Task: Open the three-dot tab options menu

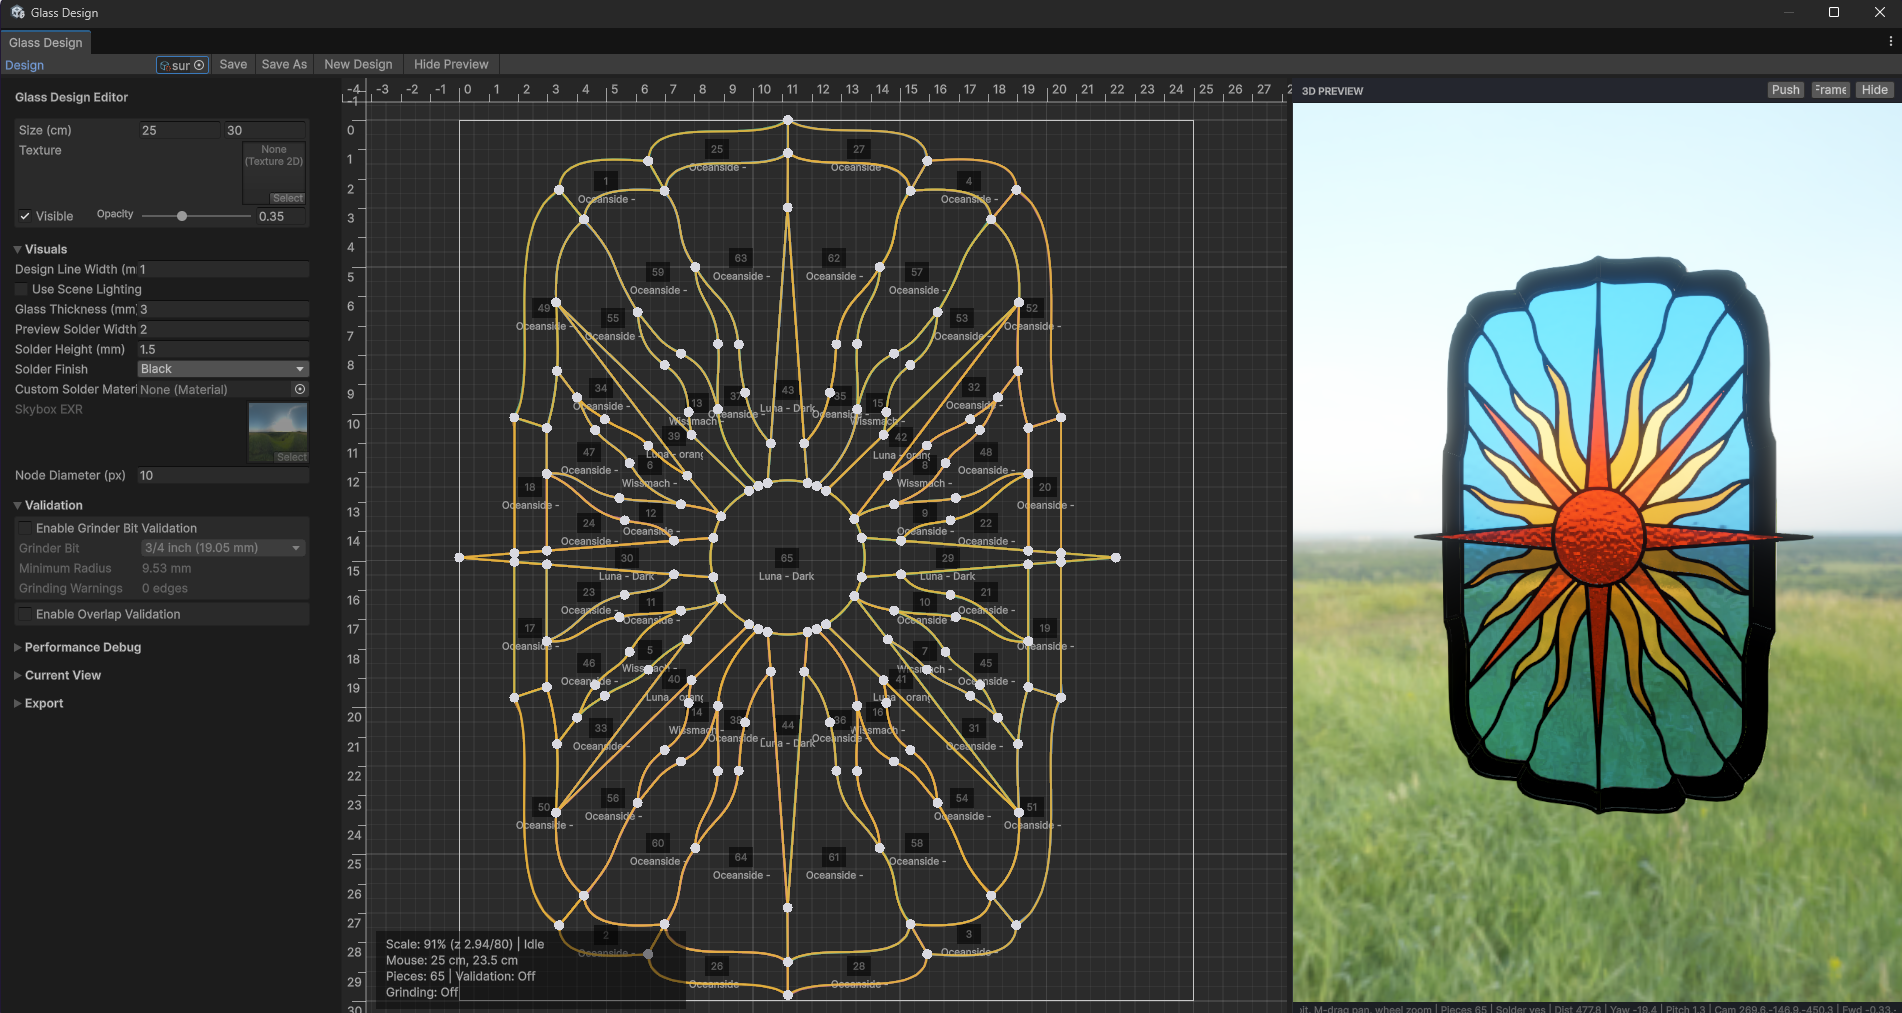Action: (1890, 42)
